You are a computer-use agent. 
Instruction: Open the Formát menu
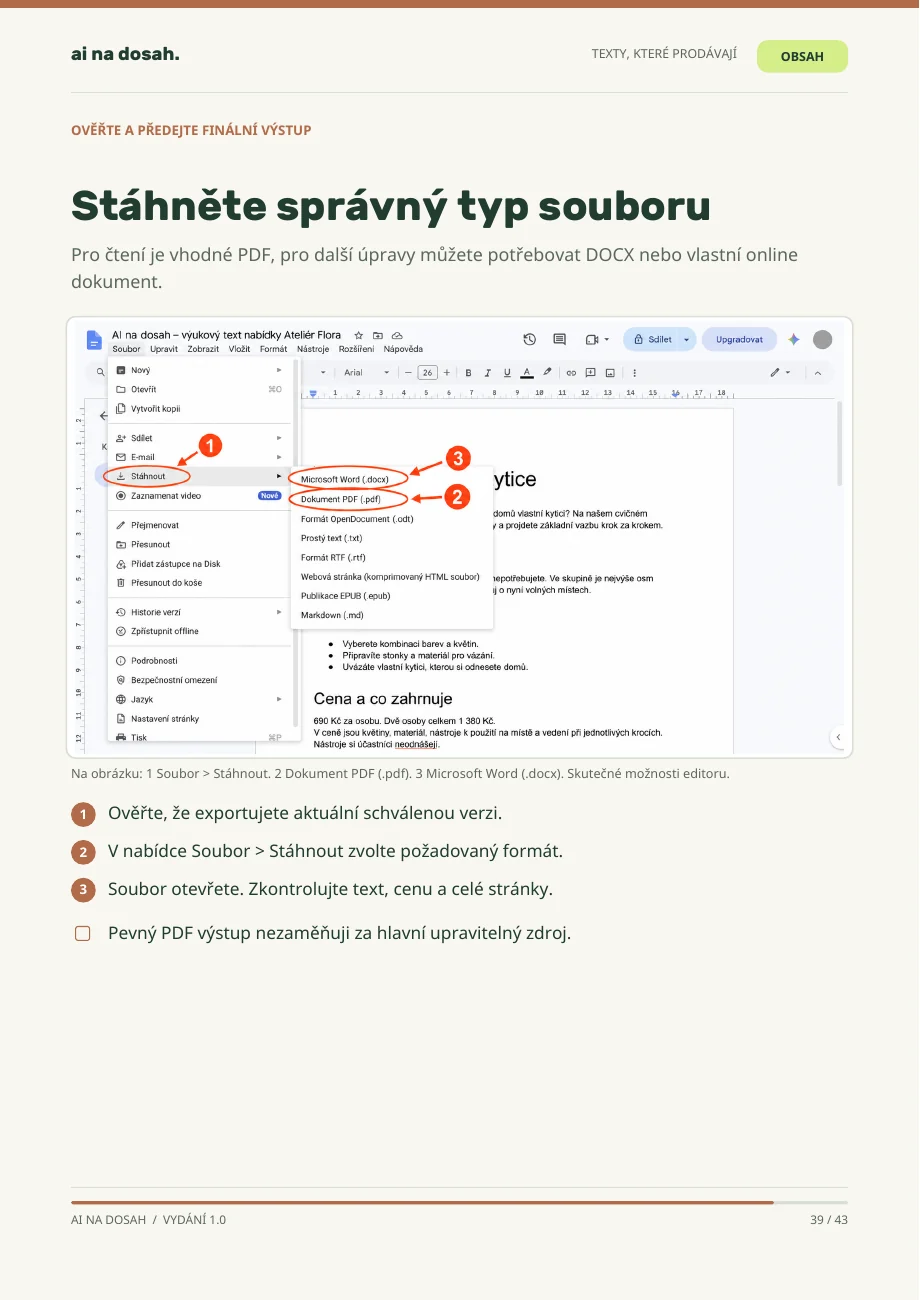(273, 349)
